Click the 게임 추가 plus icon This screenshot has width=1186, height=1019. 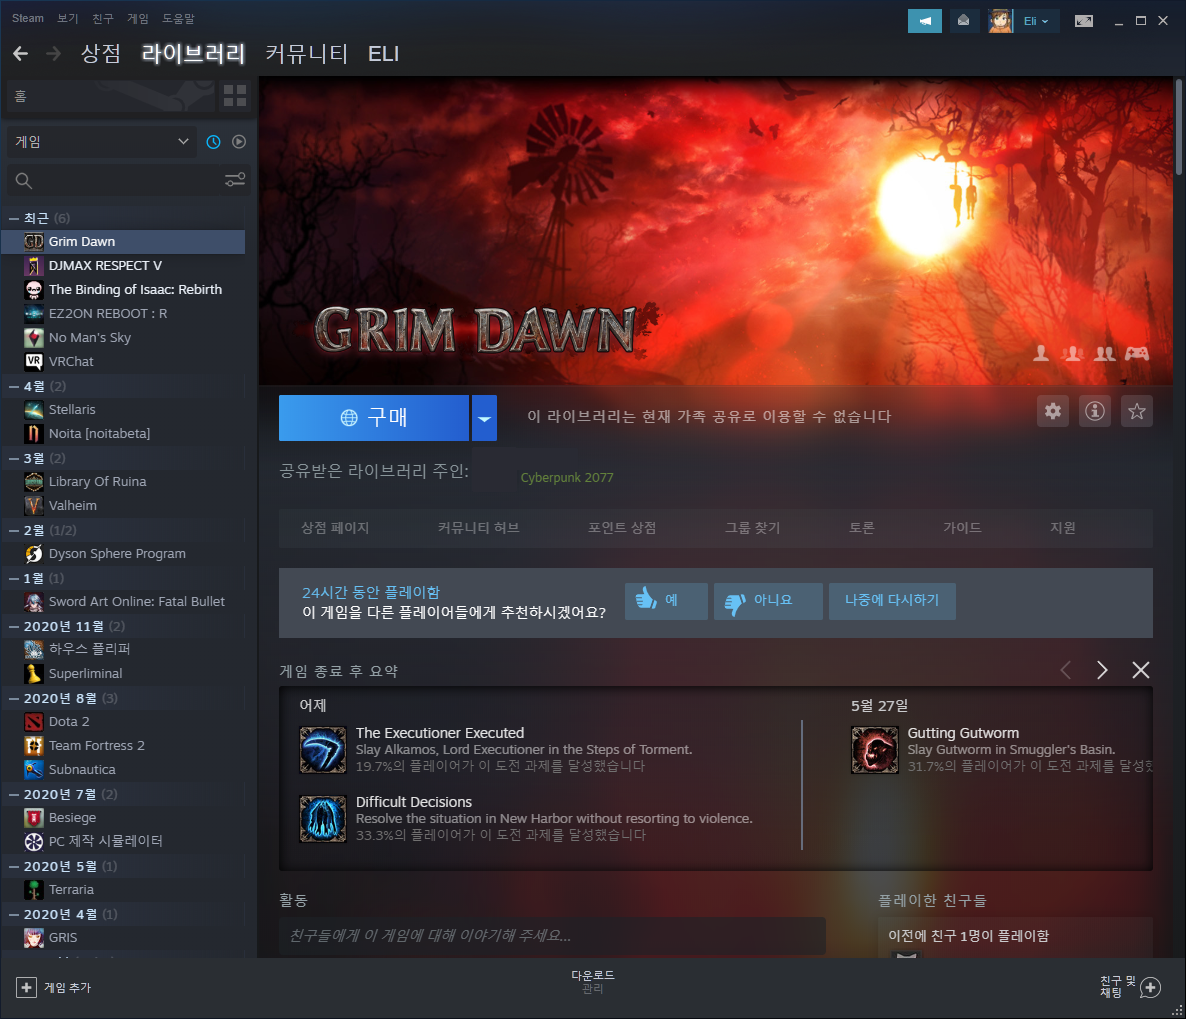tap(26, 987)
